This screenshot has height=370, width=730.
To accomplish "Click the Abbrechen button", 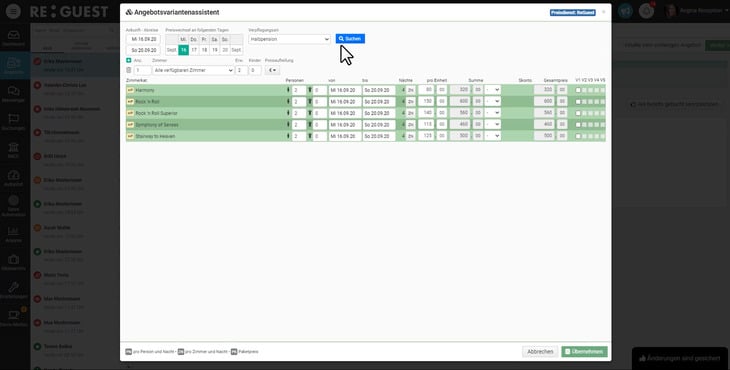I will (540, 352).
